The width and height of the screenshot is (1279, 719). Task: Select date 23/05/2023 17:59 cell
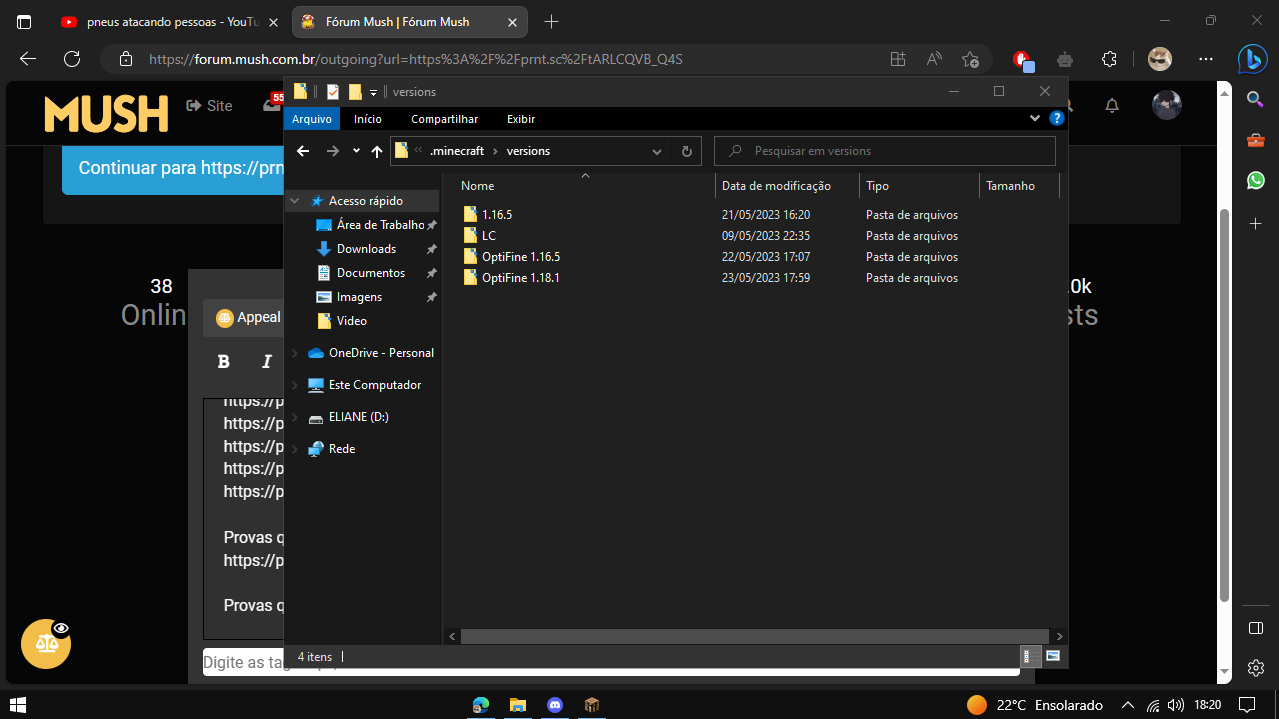766,278
